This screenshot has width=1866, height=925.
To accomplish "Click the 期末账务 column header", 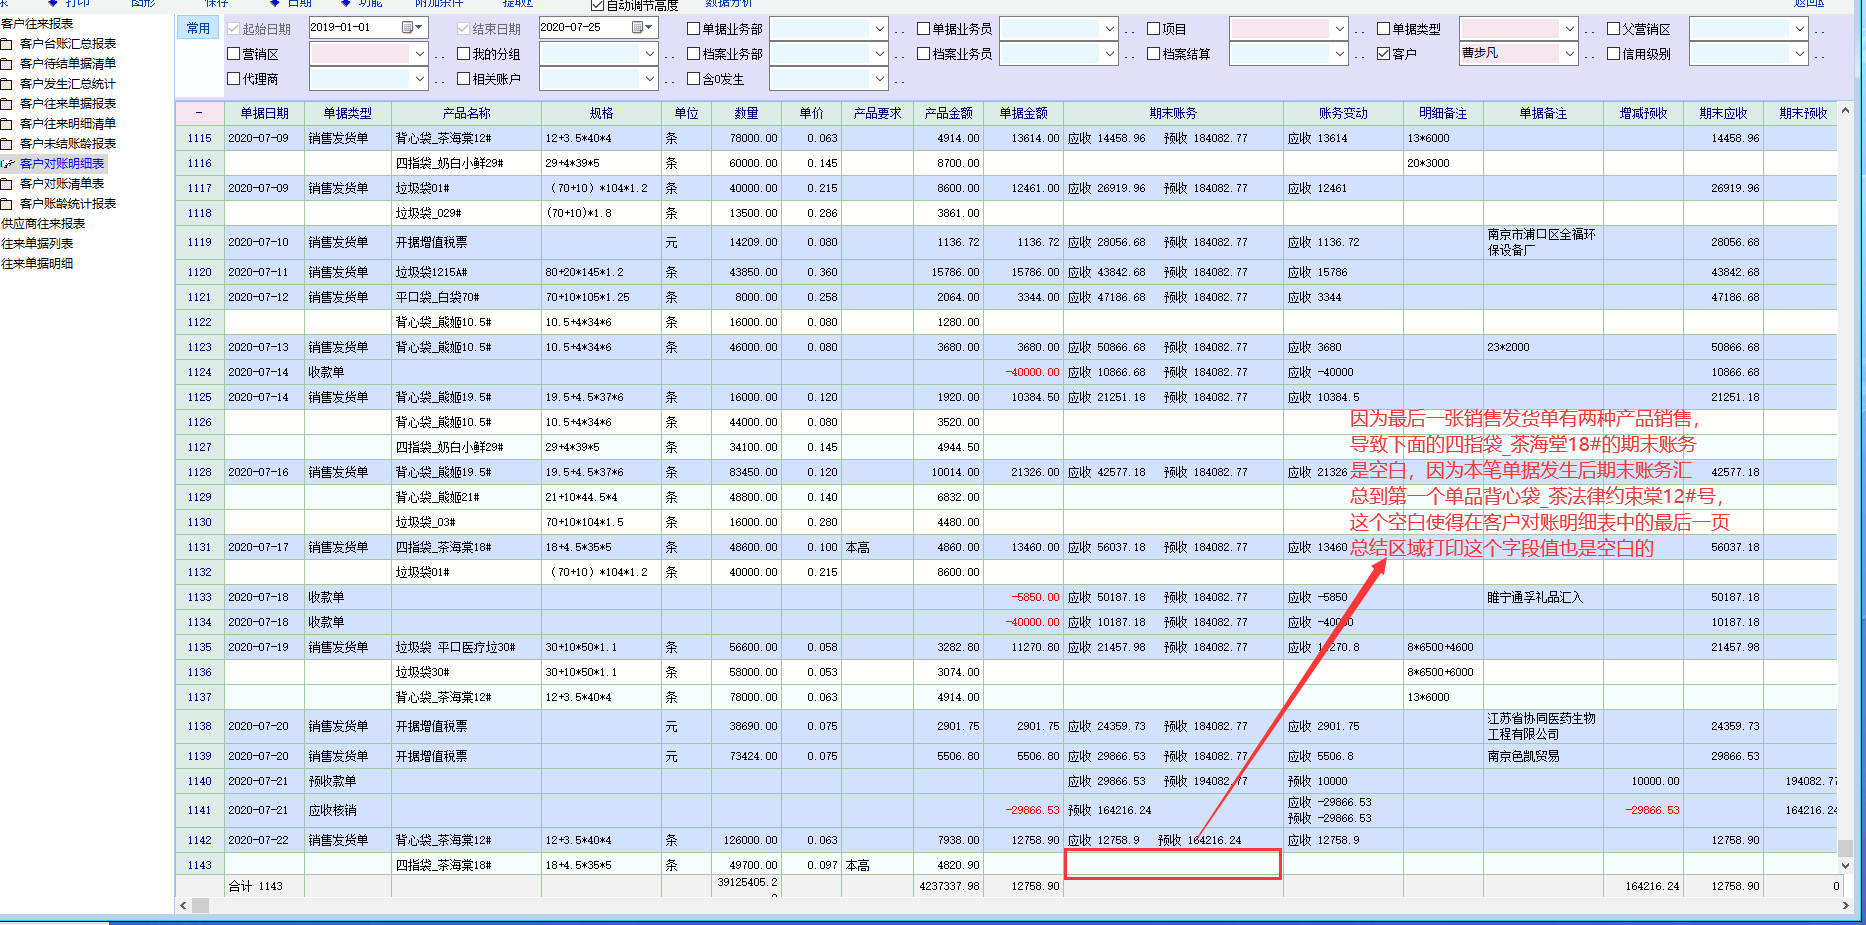I will (x=1172, y=114).
